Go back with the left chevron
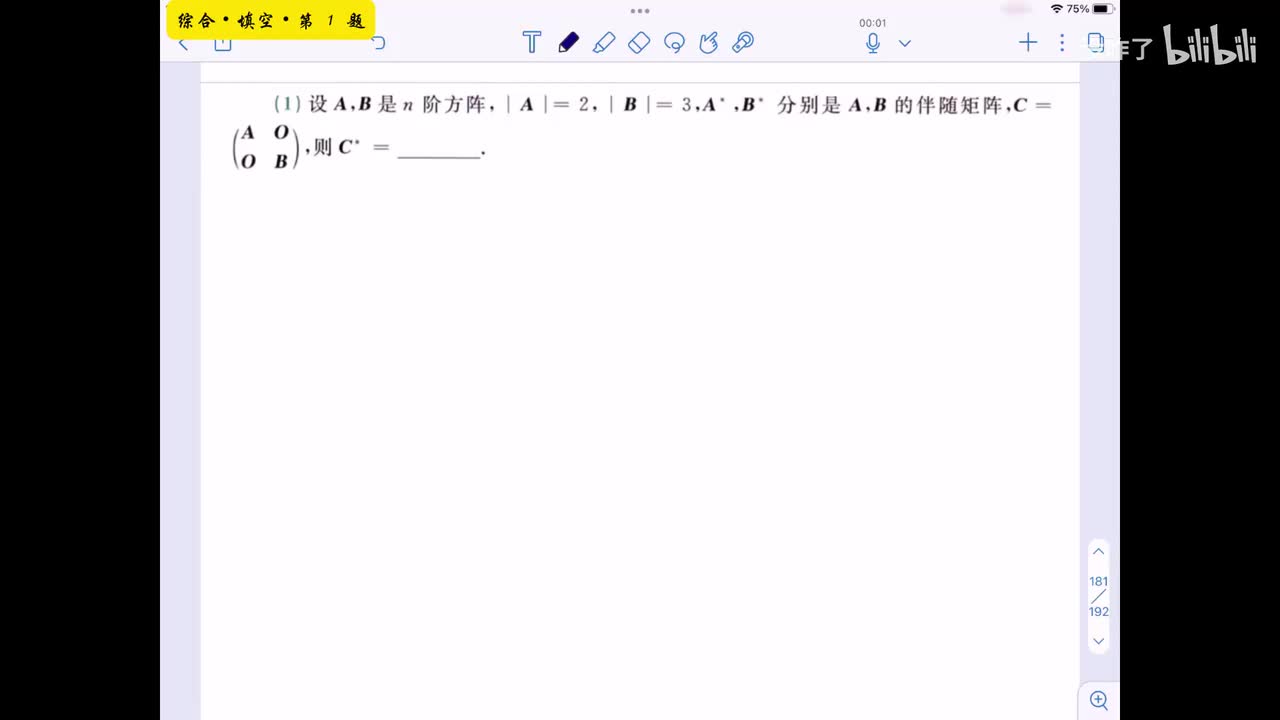The height and width of the screenshot is (720, 1280). coord(183,44)
